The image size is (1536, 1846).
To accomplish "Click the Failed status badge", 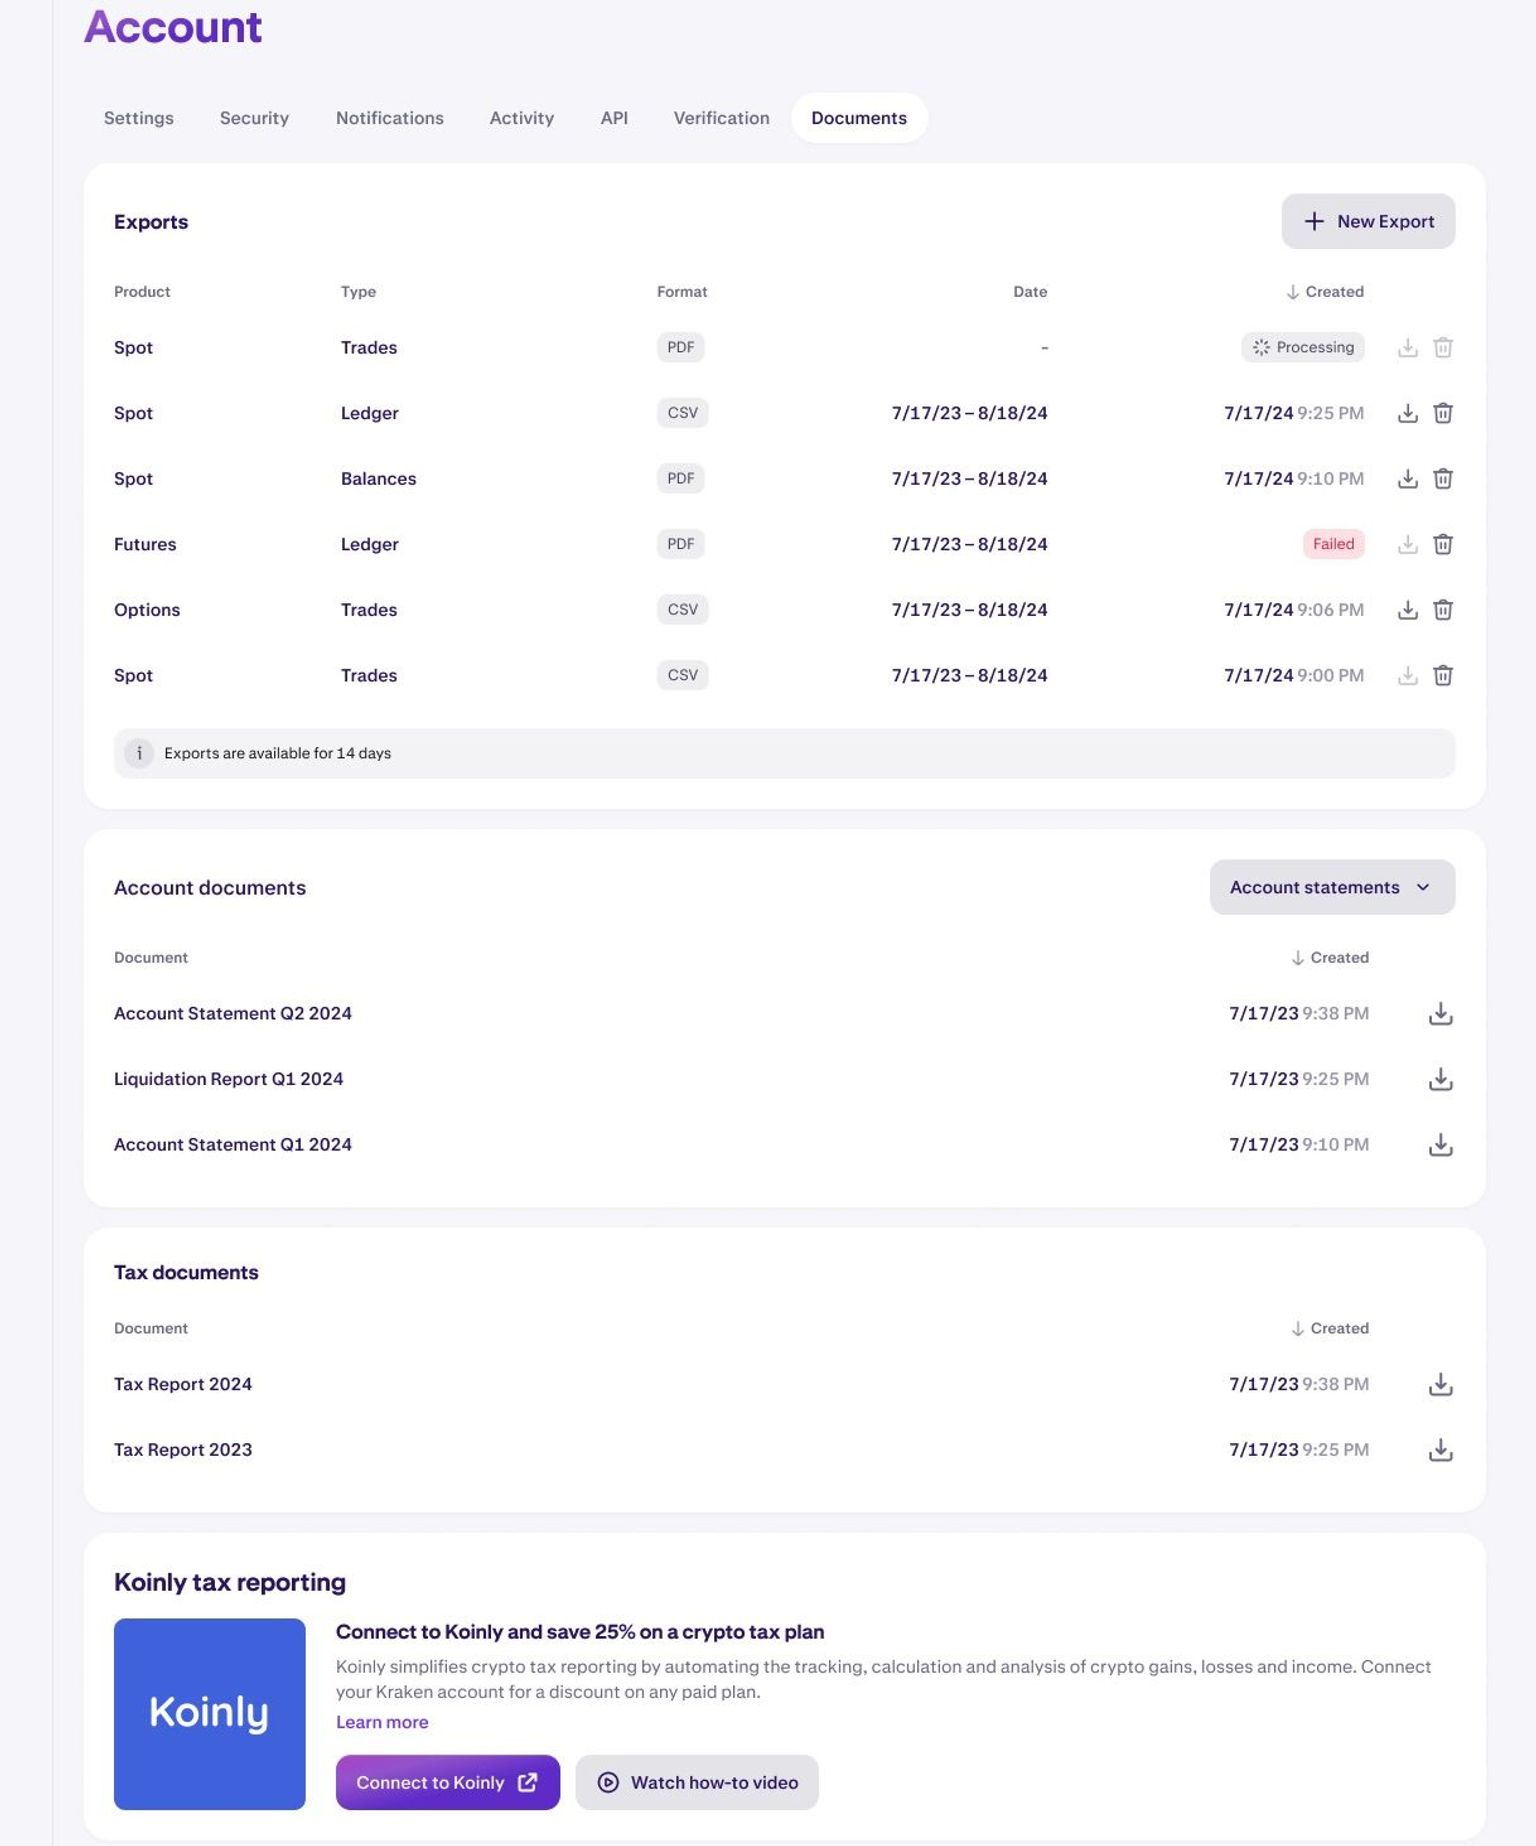I will coord(1333,544).
